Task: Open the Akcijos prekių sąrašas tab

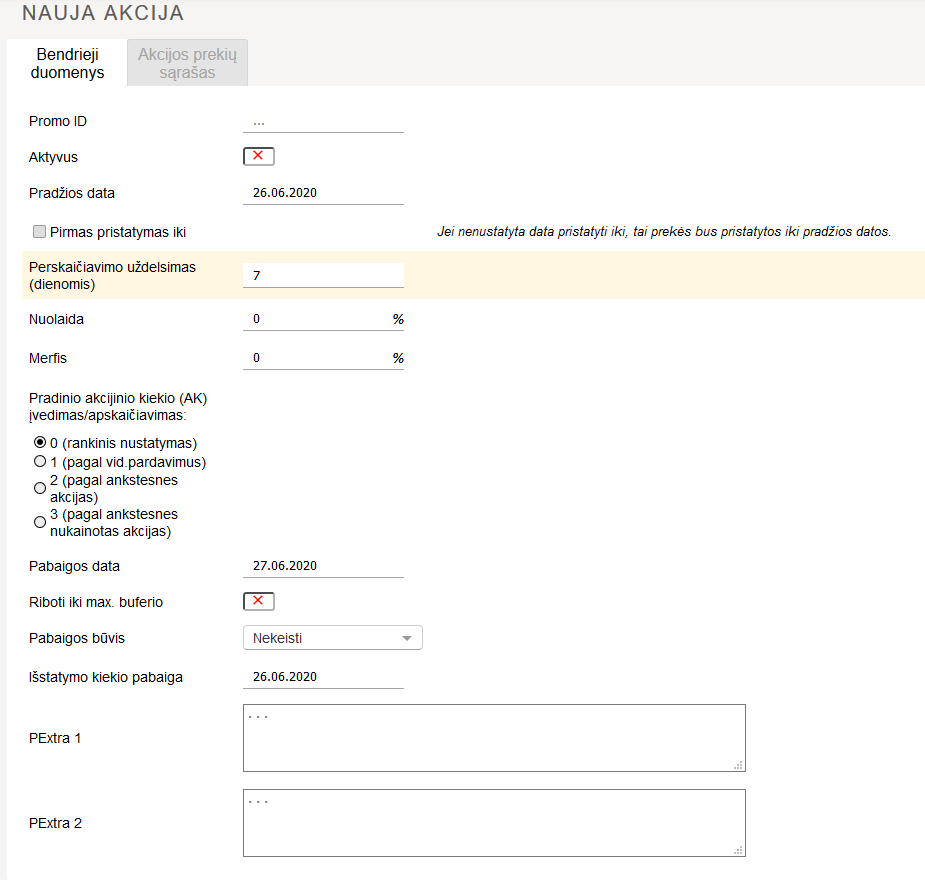Action: (x=187, y=63)
